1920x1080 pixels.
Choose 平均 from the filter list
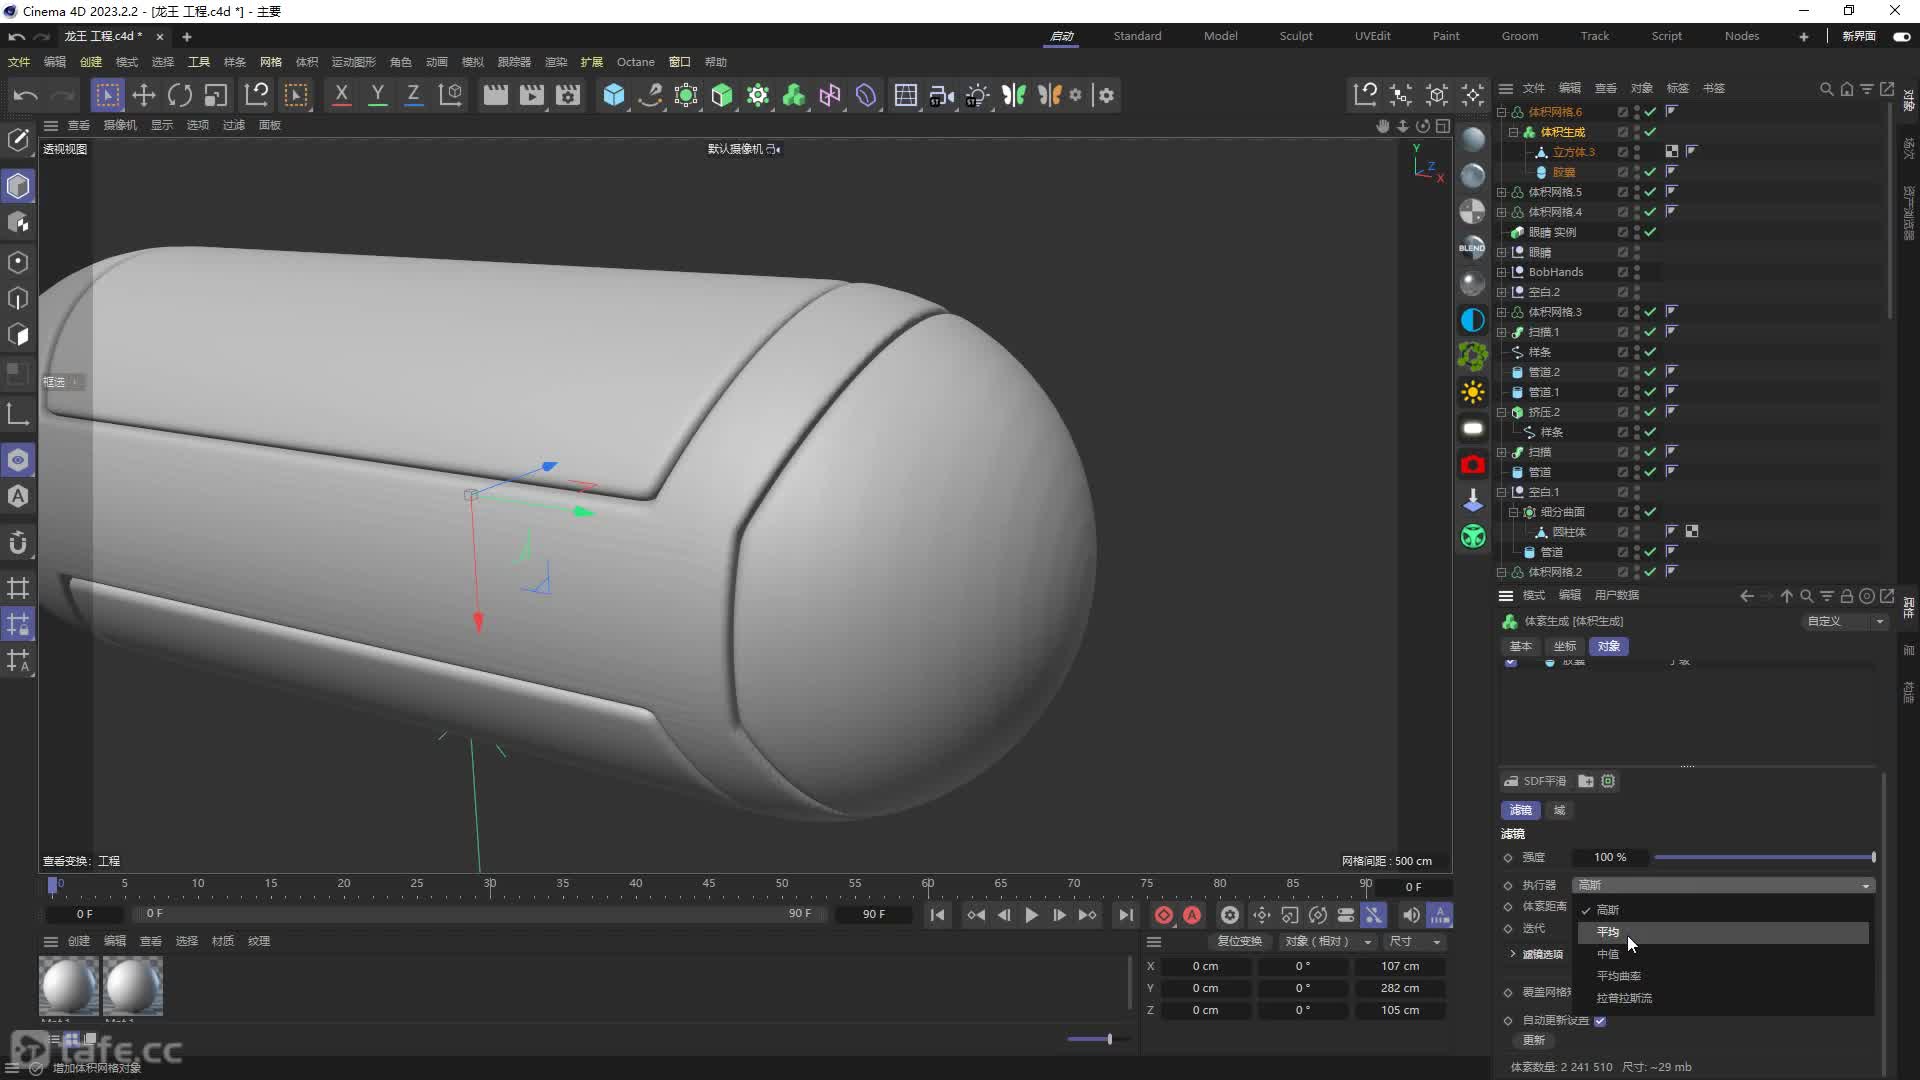1723,932
